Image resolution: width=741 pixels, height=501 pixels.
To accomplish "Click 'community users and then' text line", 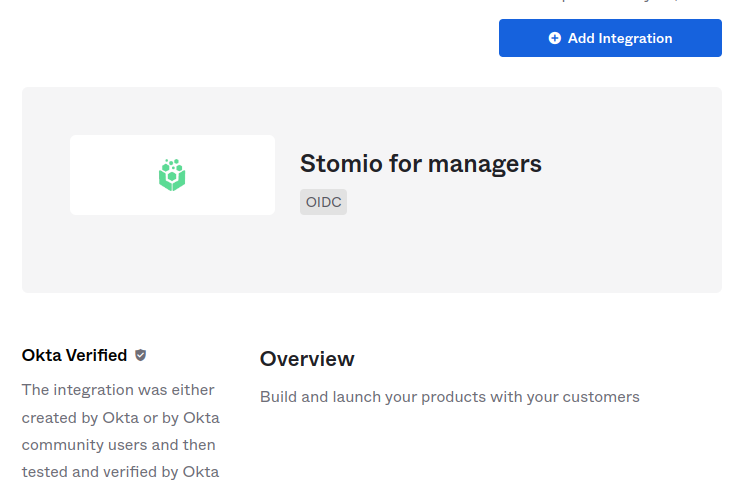I will click(x=119, y=445).
